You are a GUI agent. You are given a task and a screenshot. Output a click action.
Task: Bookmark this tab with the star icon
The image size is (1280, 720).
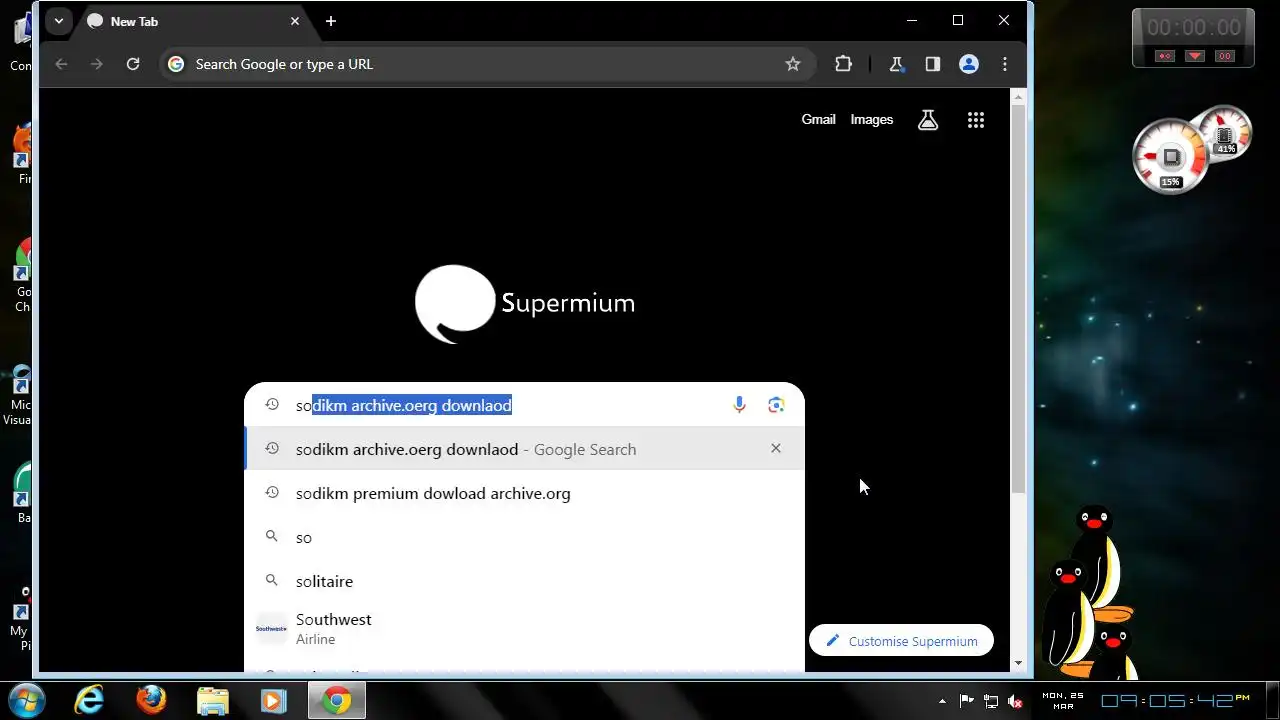793,64
